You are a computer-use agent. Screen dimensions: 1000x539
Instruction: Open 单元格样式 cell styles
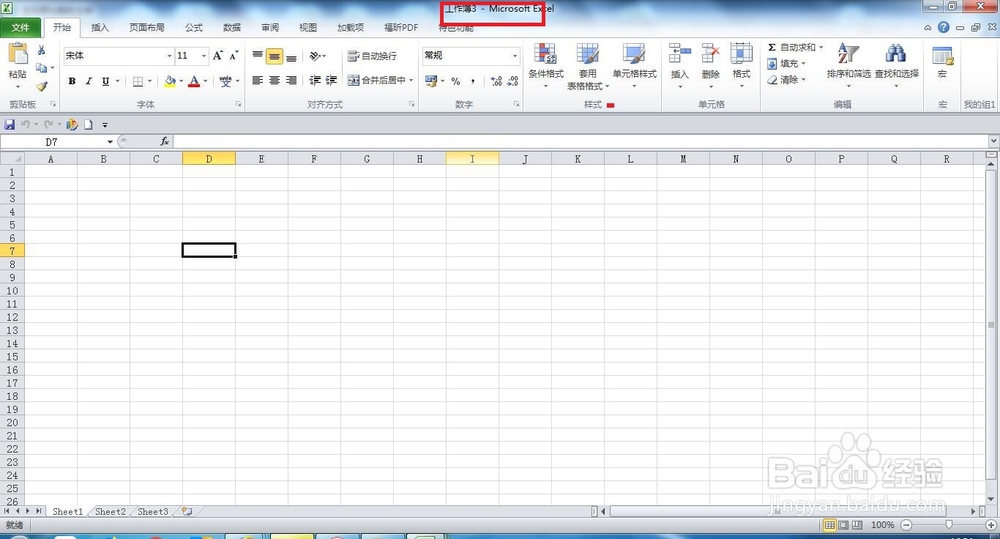(x=635, y=65)
